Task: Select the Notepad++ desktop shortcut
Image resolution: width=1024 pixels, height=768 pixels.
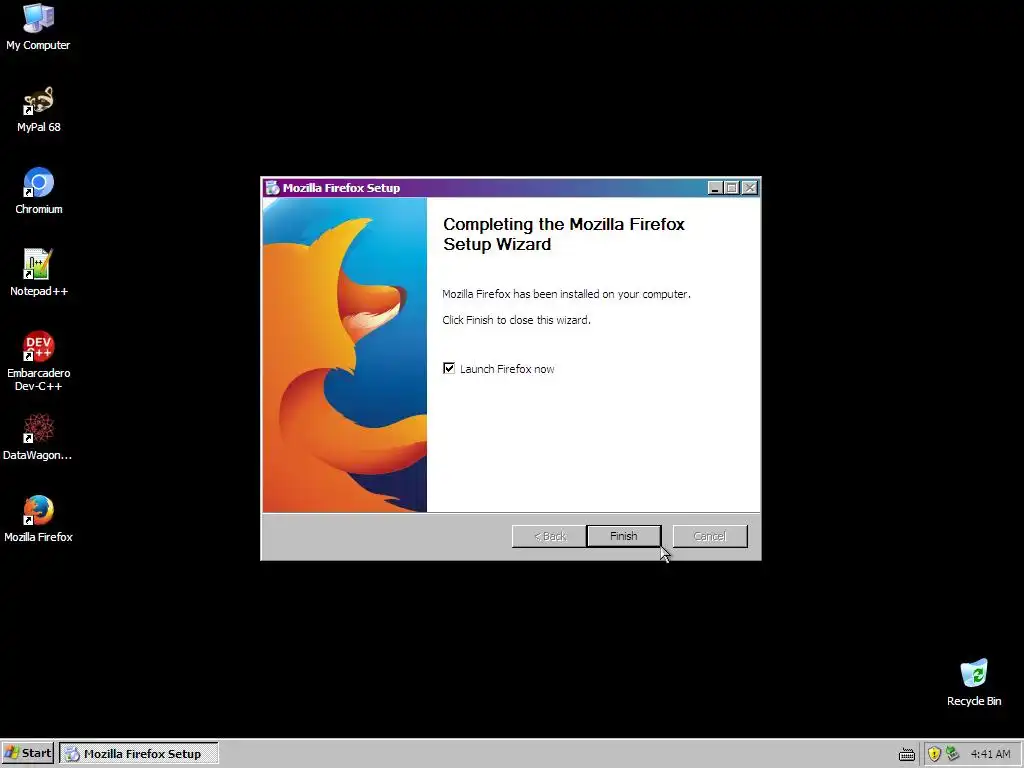Action: coord(39,273)
